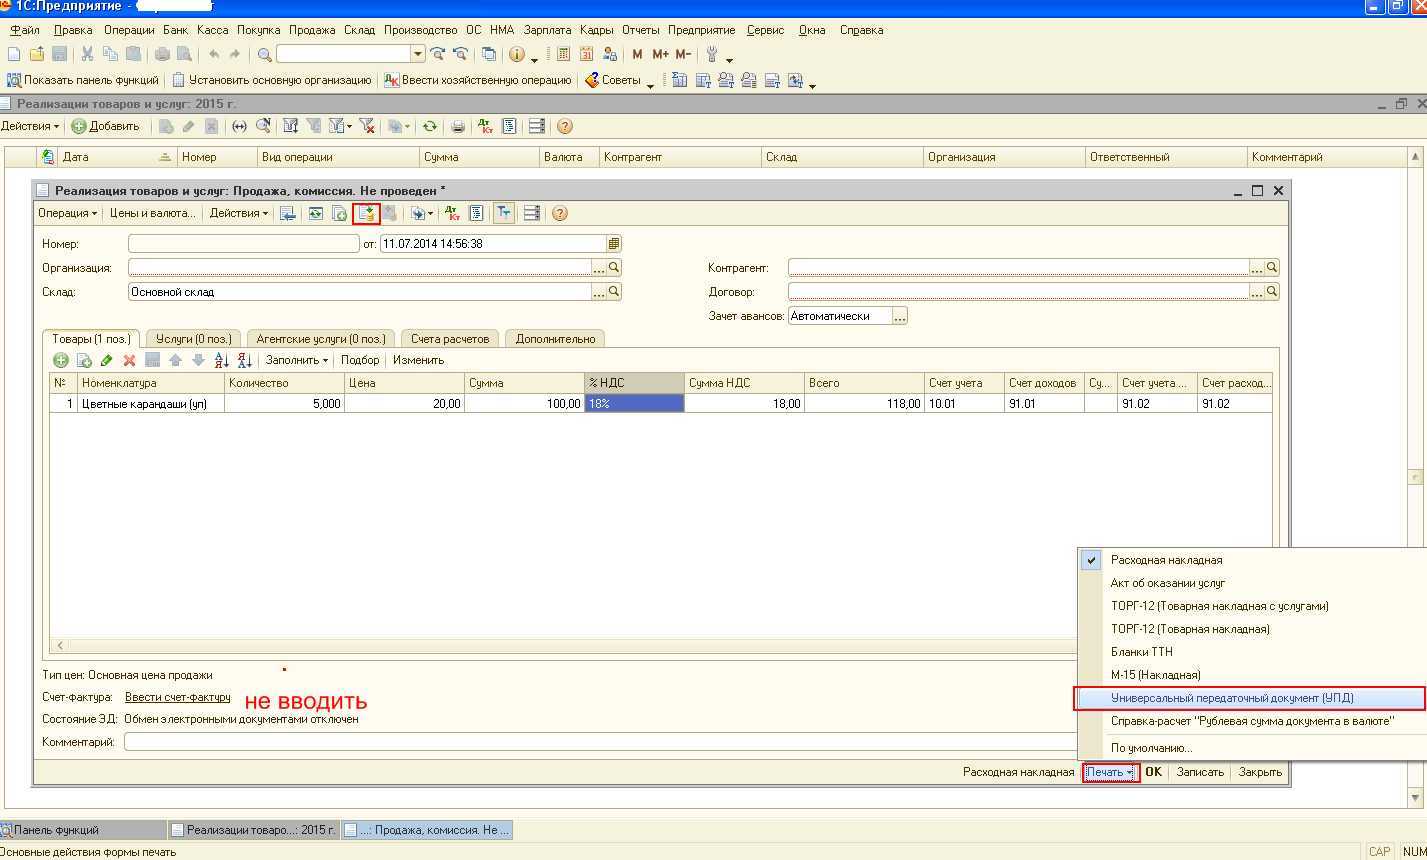Choose Акт об оказании услуг print form
Screen dimensions: 1427x860
pos(1168,583)
